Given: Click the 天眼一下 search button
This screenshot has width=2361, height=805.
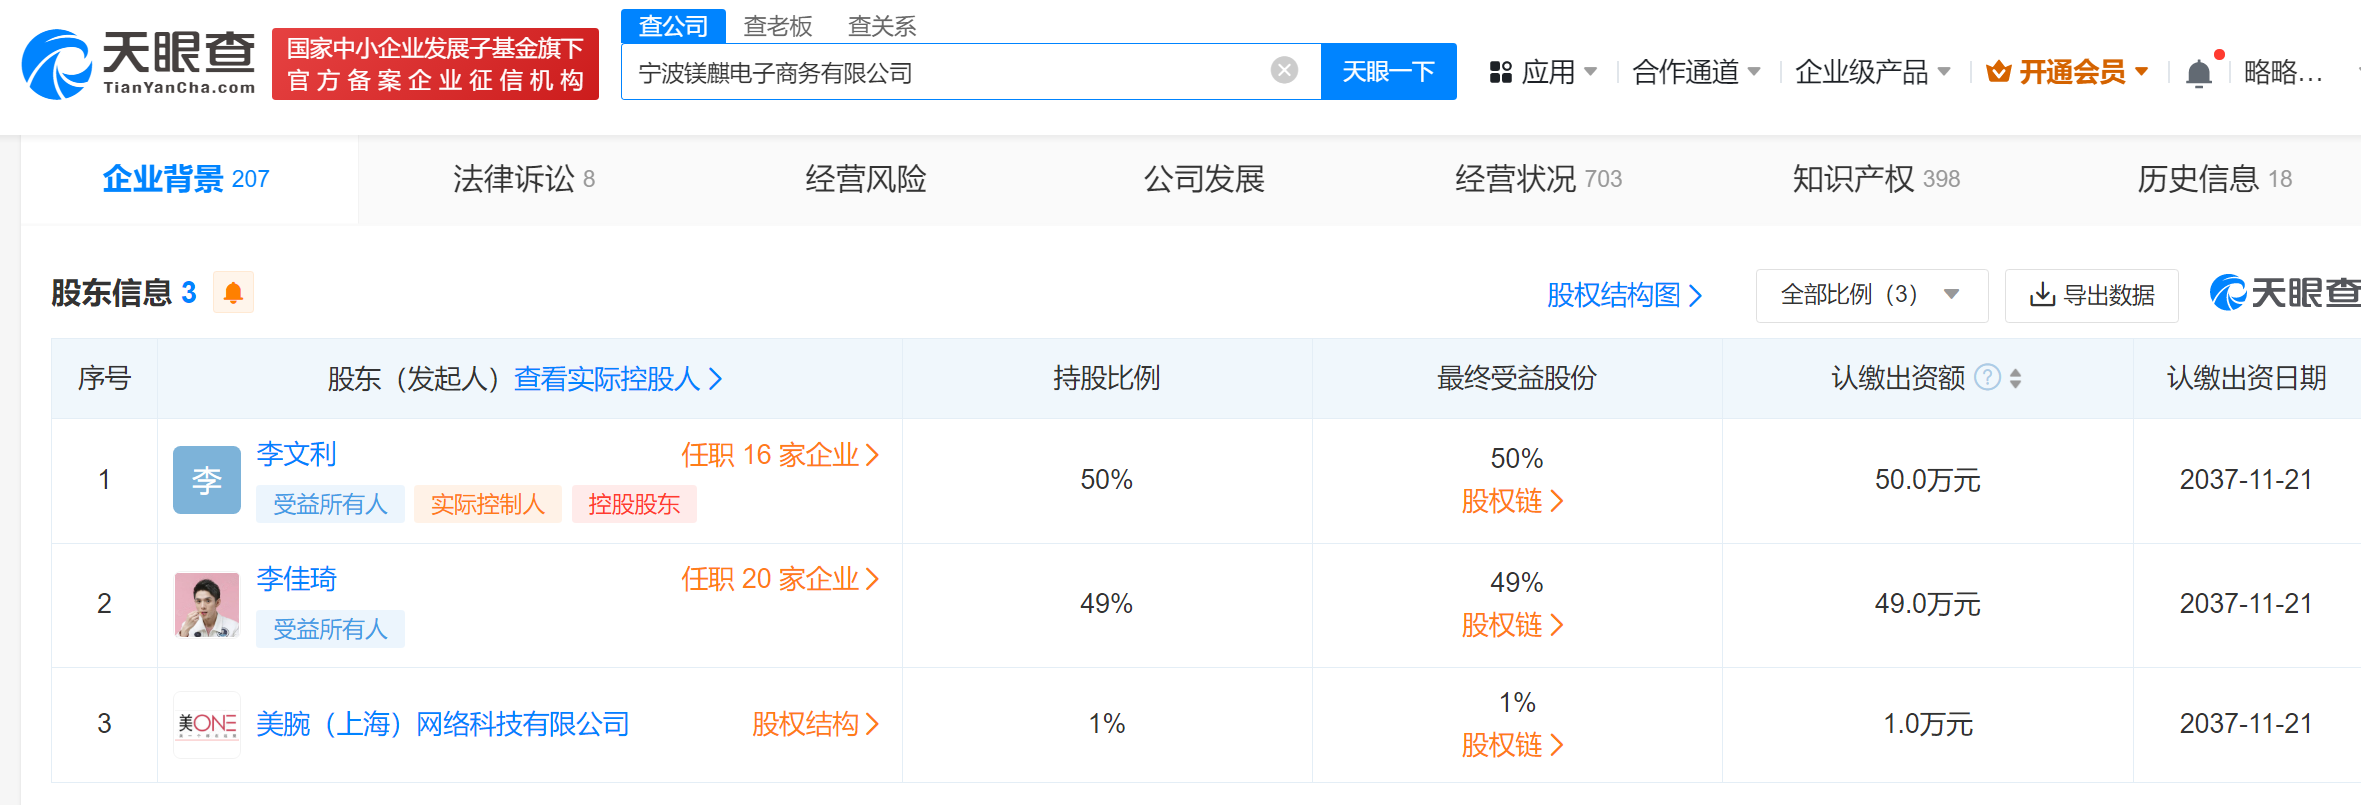Looking at the screenshot, I should point(1388,71).
